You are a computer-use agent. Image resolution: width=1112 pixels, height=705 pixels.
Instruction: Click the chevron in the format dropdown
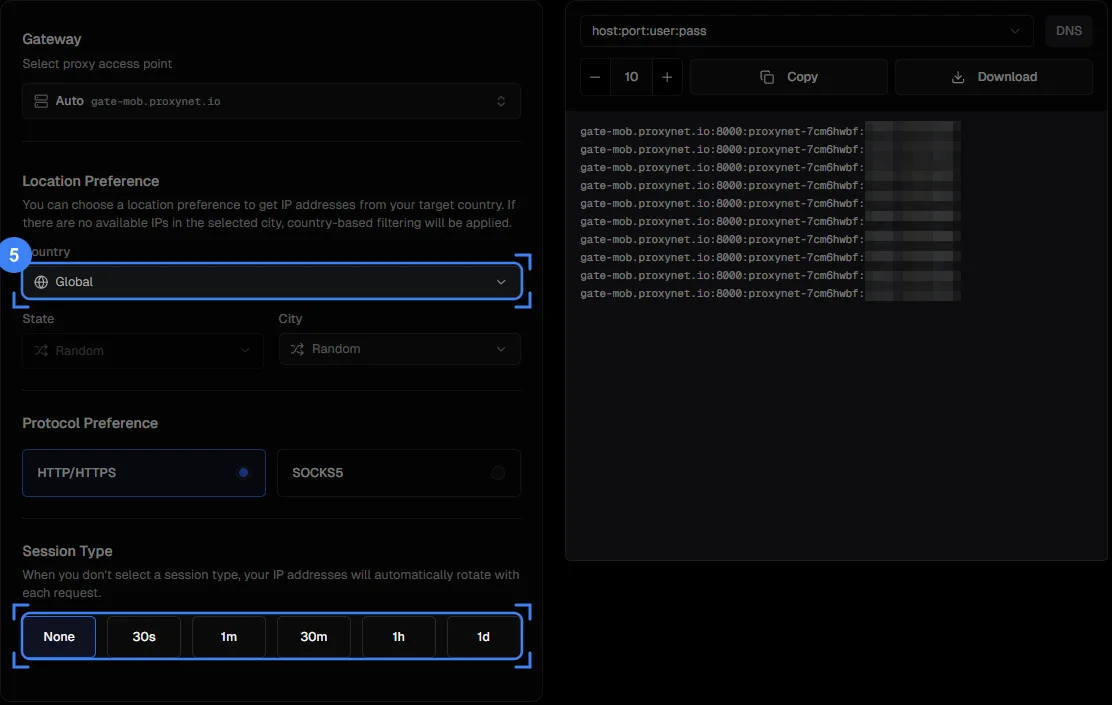click(1015, 31)
